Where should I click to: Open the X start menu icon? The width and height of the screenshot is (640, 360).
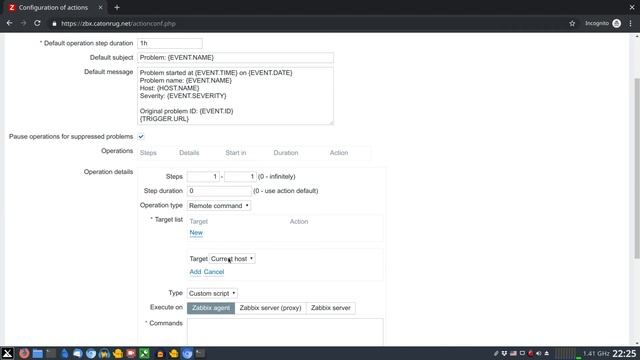(x=7, y=353)
